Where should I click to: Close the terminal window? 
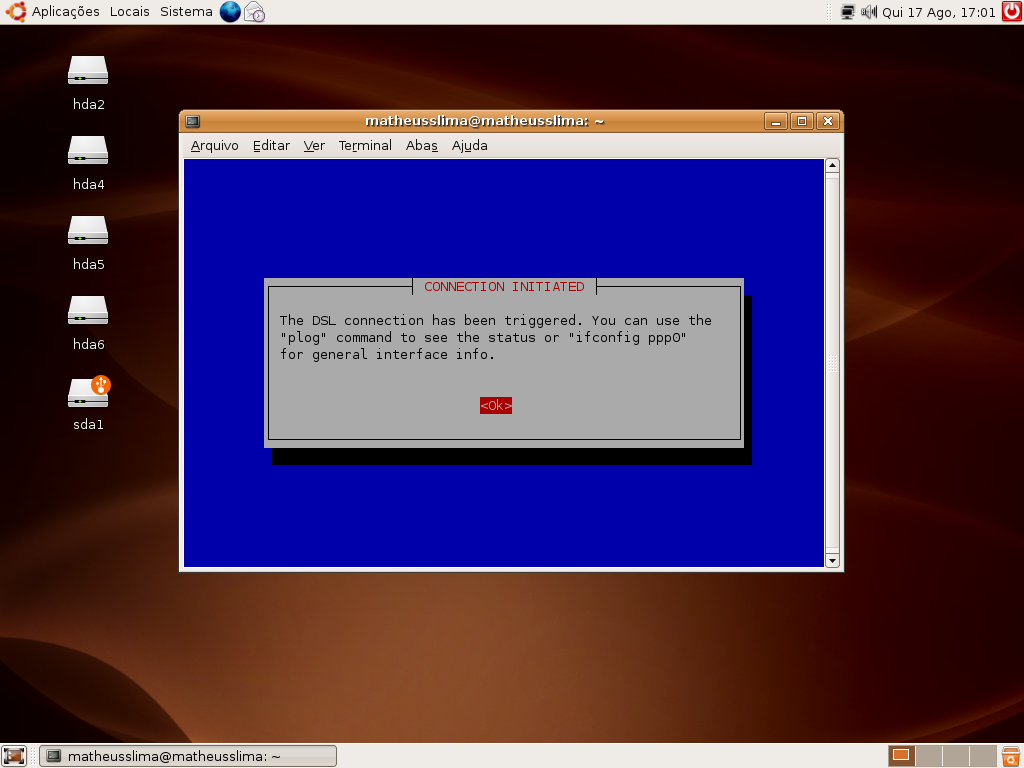click(x=828, y=121)
